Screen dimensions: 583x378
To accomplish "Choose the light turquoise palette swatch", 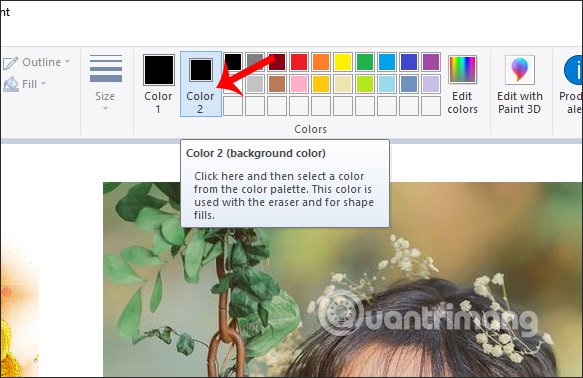I will [387, 84].
